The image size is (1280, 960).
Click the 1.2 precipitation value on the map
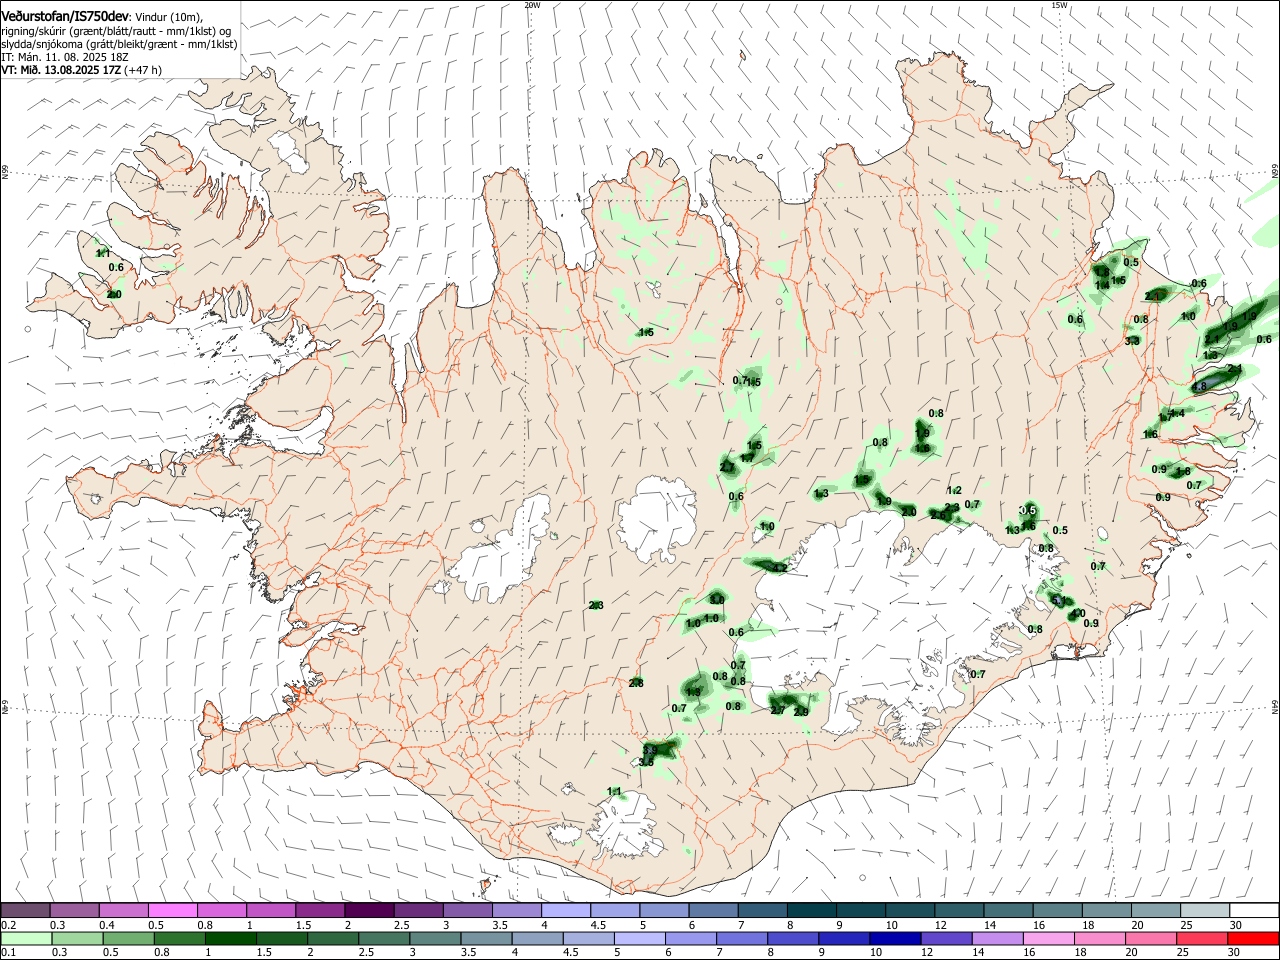954,490
